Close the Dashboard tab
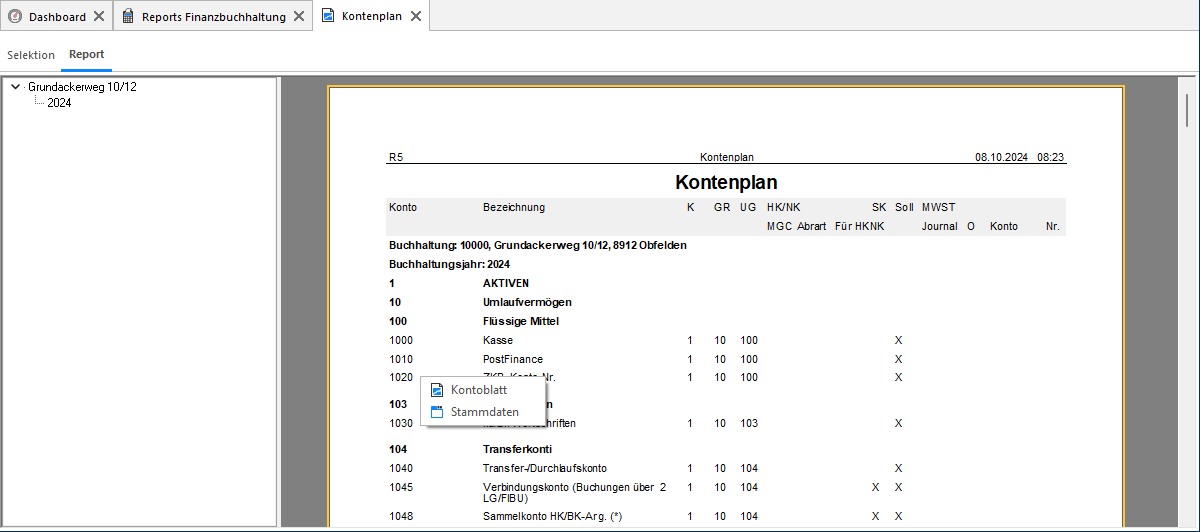The height and width of the screenshot is (532, 1200). point(98,17)
